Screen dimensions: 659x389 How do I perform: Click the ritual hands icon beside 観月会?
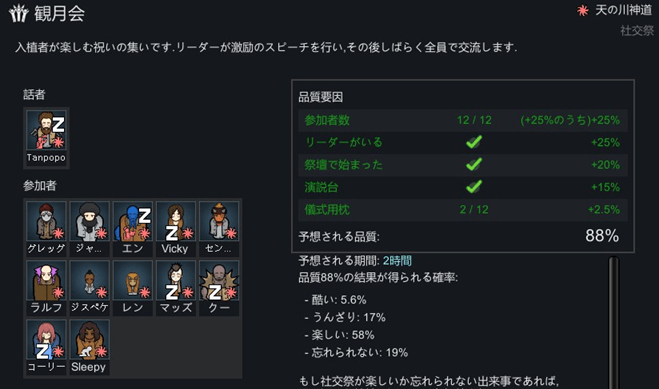pyautogui.click(x=18, y=13)
